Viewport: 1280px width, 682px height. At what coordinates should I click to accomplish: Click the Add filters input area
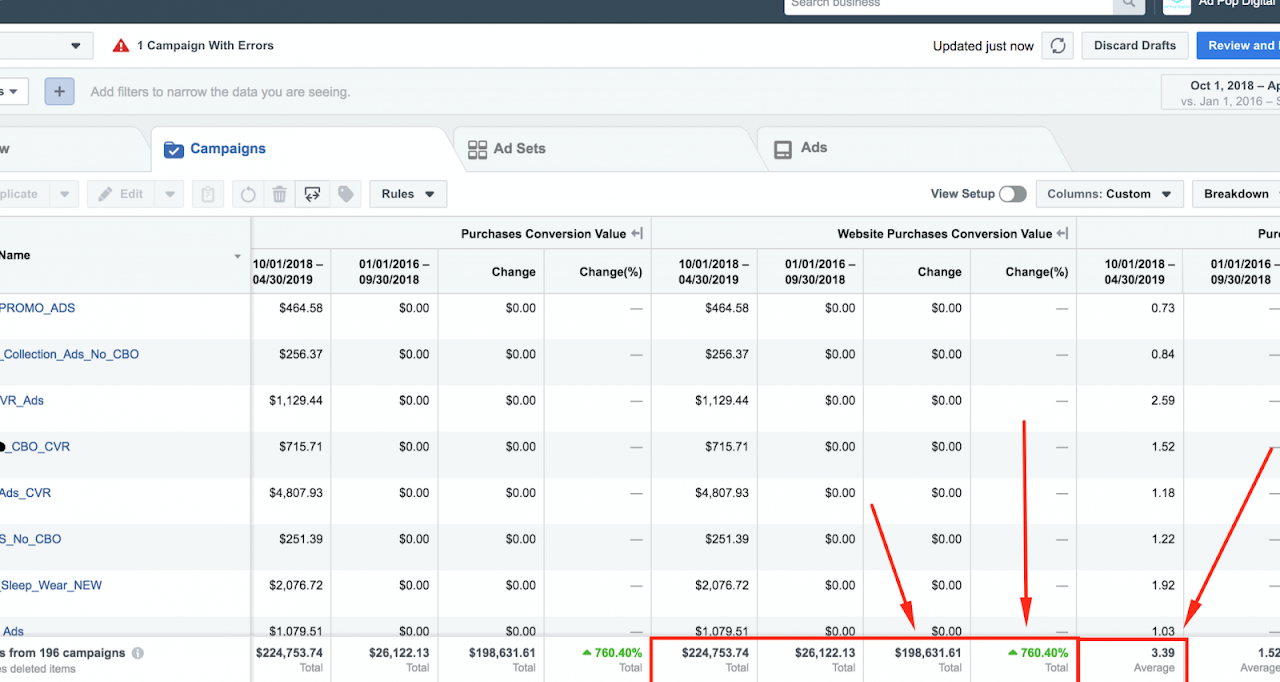click(220, 92)
